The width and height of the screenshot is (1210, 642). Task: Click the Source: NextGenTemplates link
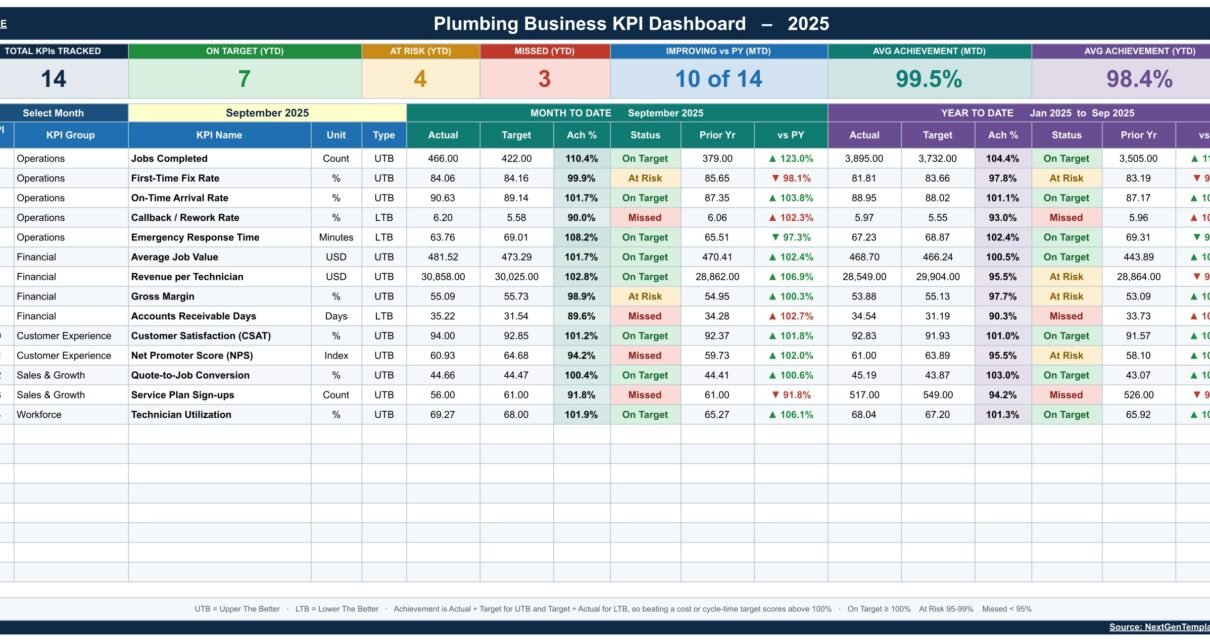pyautogui.click(x=1159, y=627)
